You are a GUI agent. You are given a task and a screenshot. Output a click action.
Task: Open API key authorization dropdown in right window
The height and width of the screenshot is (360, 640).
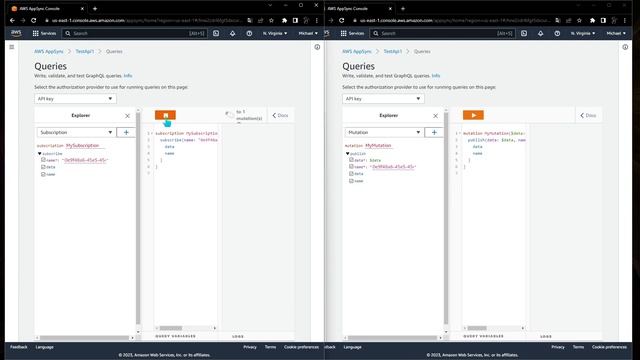(383, 99)
